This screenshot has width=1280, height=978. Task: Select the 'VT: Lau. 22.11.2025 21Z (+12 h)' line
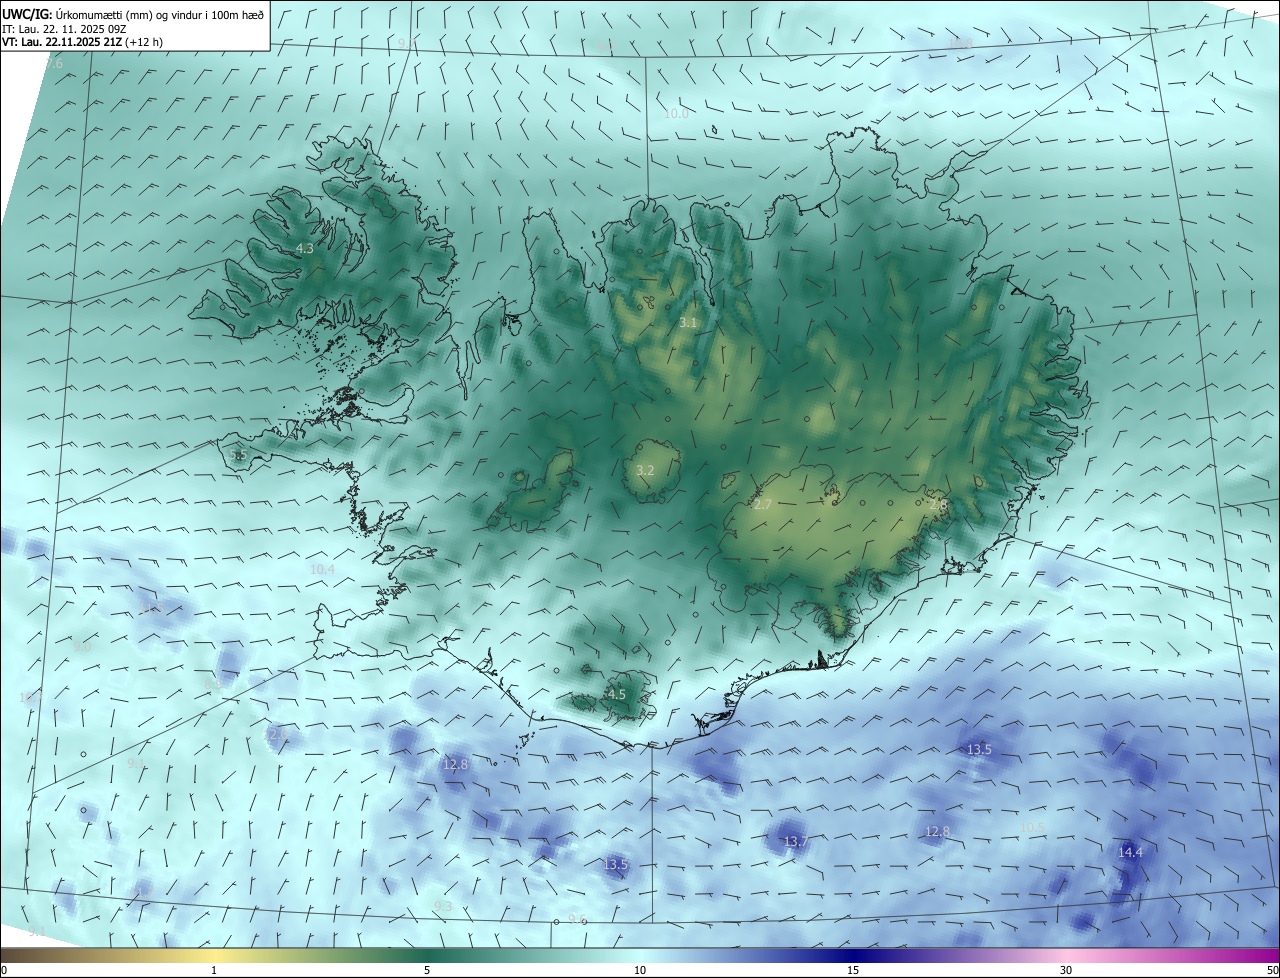(82, 43)
